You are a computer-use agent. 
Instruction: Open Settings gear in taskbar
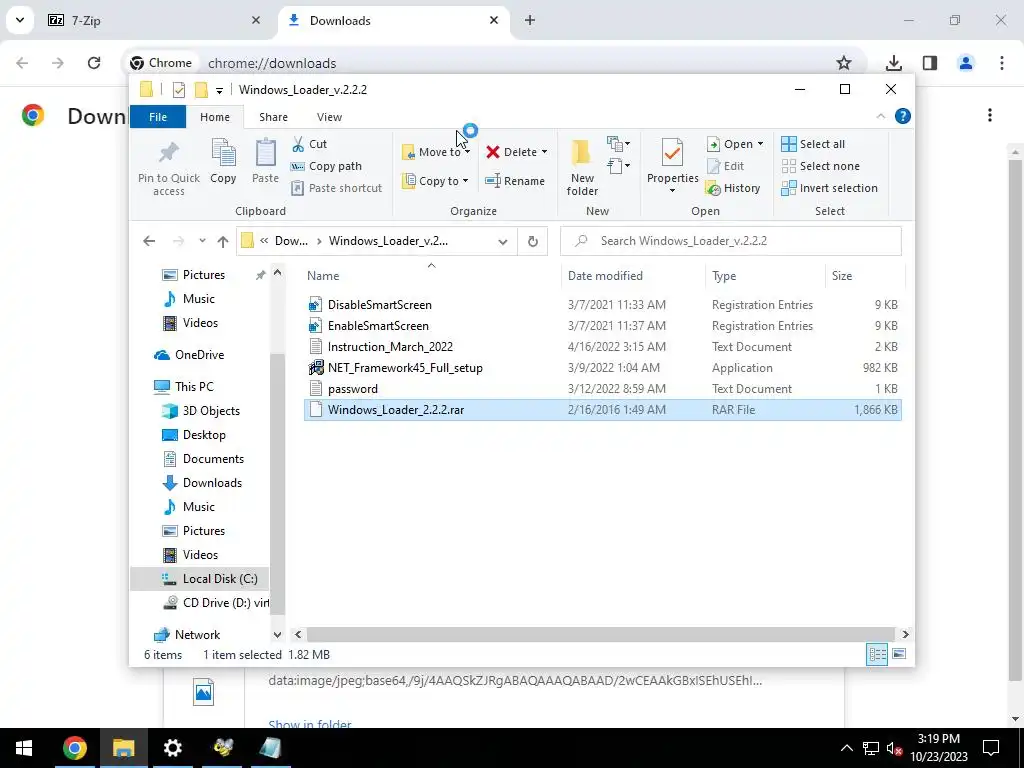click(x=172, y=748)
